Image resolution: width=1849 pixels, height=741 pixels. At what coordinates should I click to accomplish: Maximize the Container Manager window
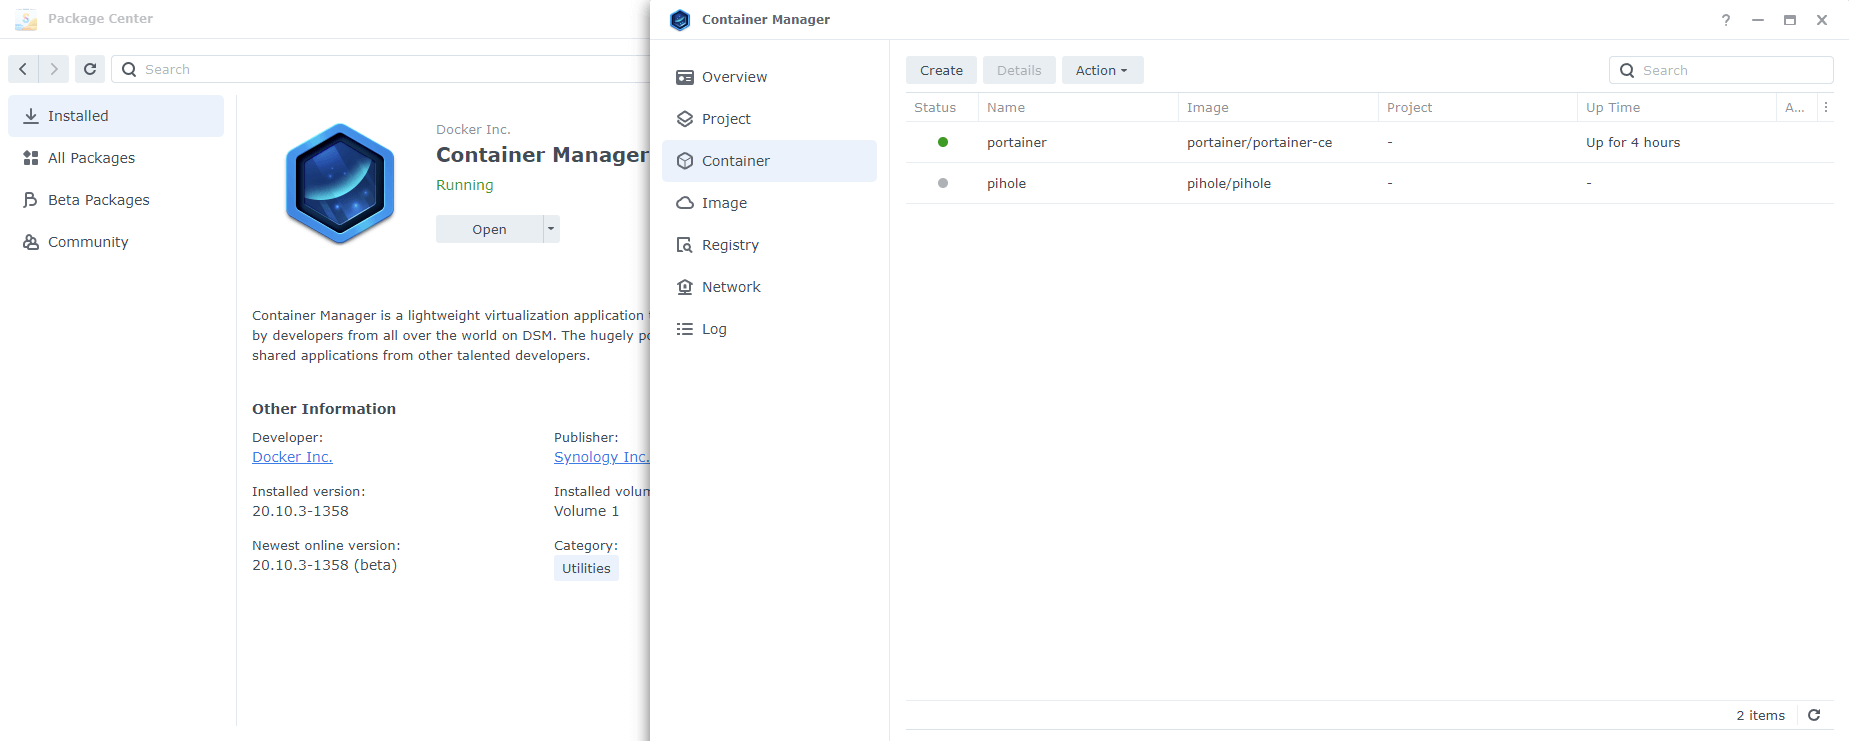[1790, 20]
